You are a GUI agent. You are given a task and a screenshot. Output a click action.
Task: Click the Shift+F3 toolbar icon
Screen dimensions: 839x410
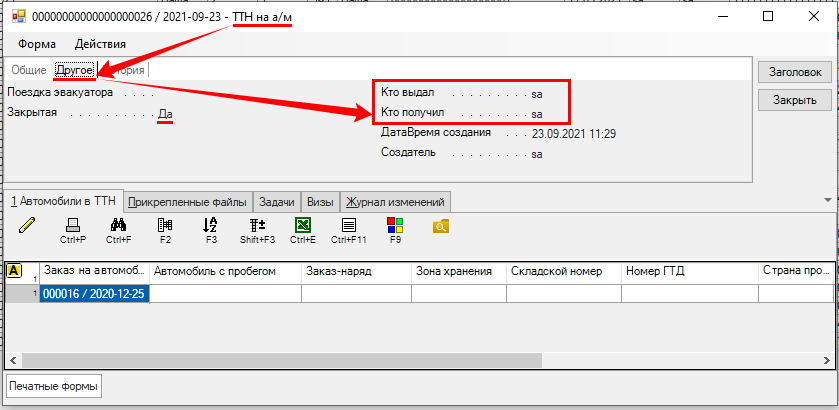coord(257,226)
